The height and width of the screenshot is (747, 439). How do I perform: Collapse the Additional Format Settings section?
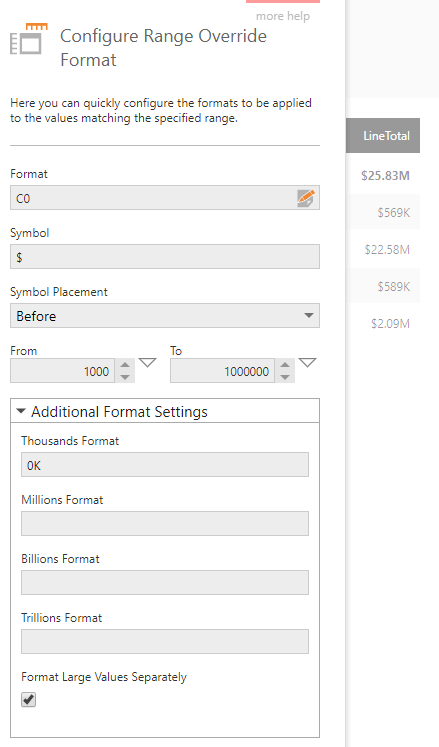(x=20, y=411)
